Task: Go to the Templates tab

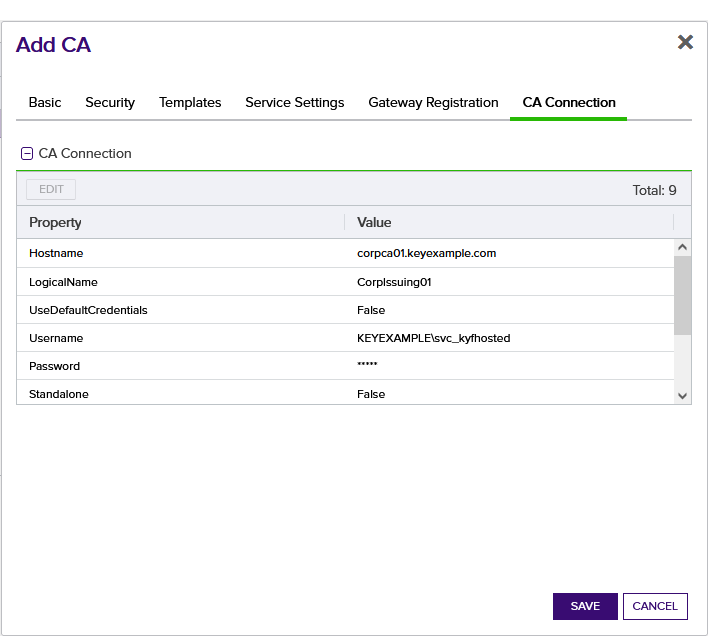Action: point(190,102)
